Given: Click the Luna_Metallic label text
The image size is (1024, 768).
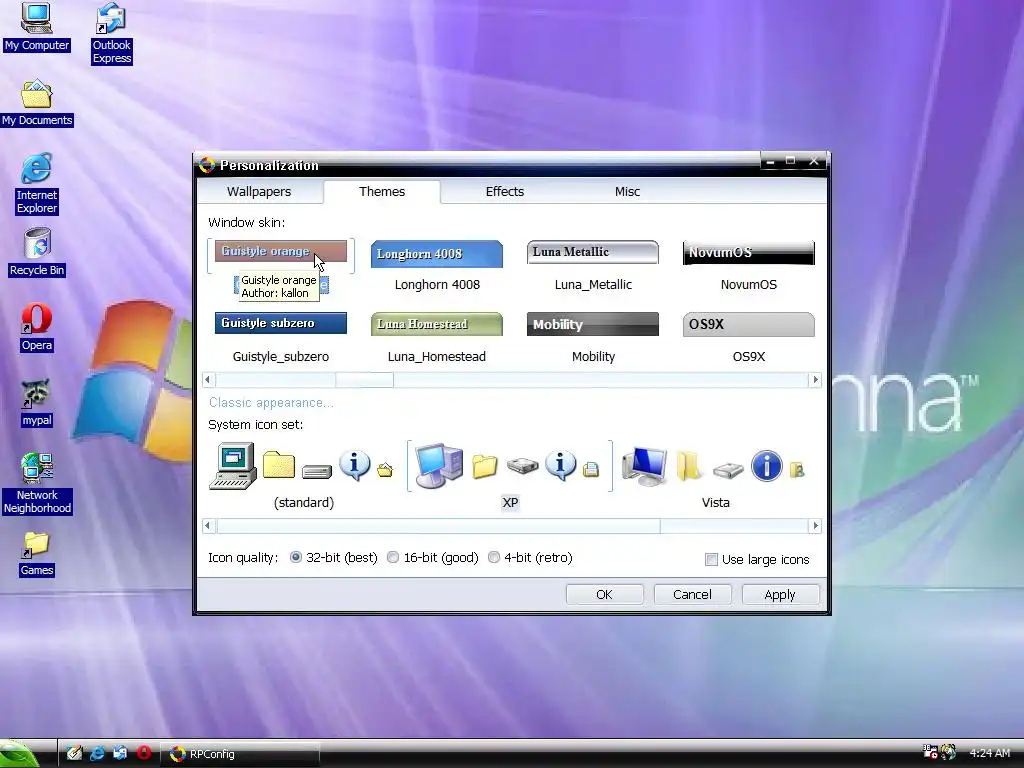Looking at the screenshot, I should 593,285.
